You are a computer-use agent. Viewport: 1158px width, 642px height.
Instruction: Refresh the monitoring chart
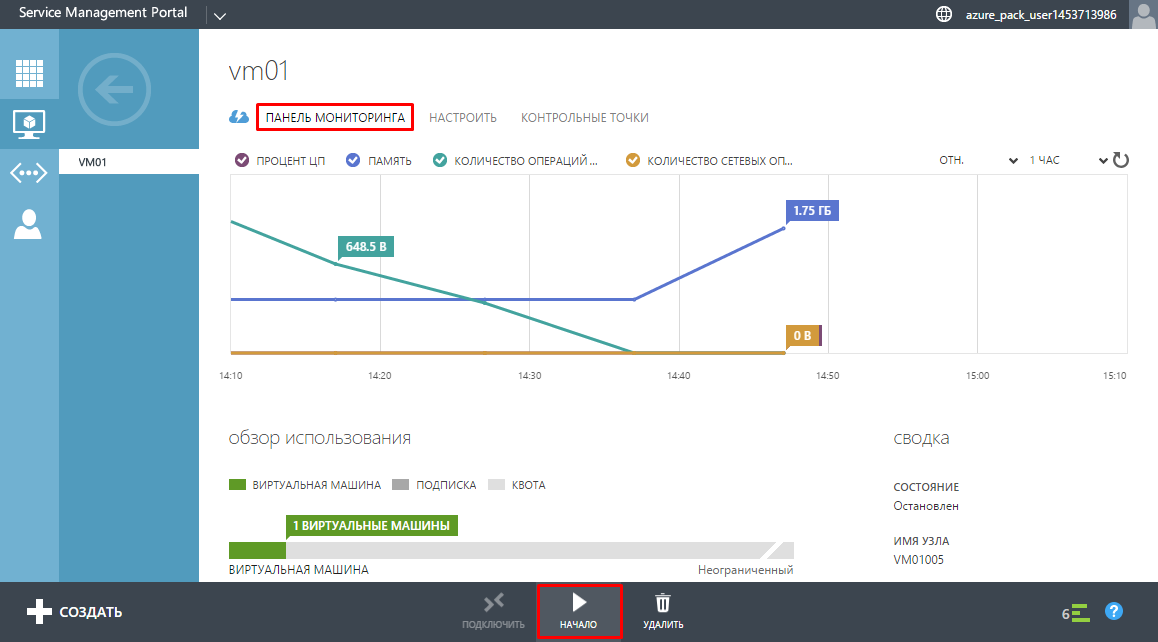pos(1121,160)
